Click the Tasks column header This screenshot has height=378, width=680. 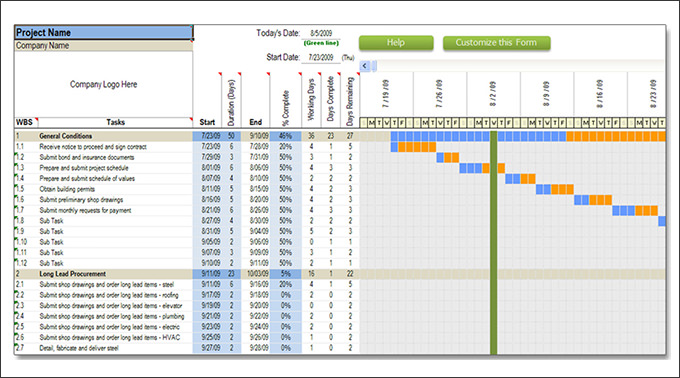(115, 122)
